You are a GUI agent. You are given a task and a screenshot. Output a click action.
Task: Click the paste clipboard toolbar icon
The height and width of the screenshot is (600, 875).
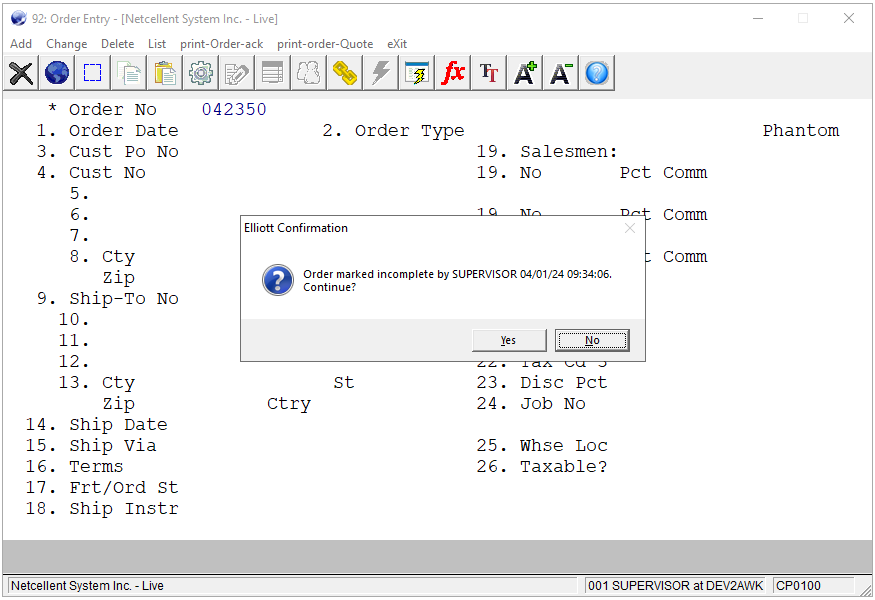point(165,73)
